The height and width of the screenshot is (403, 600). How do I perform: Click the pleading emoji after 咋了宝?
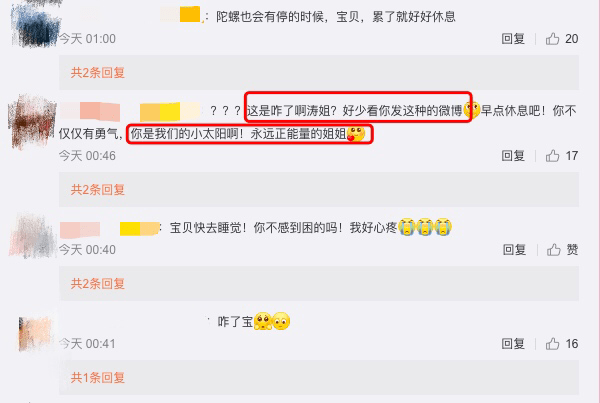pos(263,321)
